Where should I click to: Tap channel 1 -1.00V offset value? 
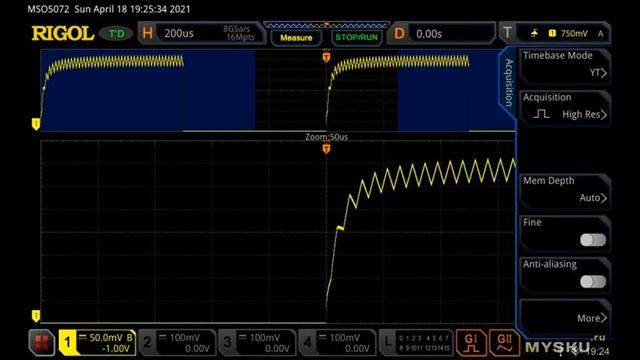(116, 349)
